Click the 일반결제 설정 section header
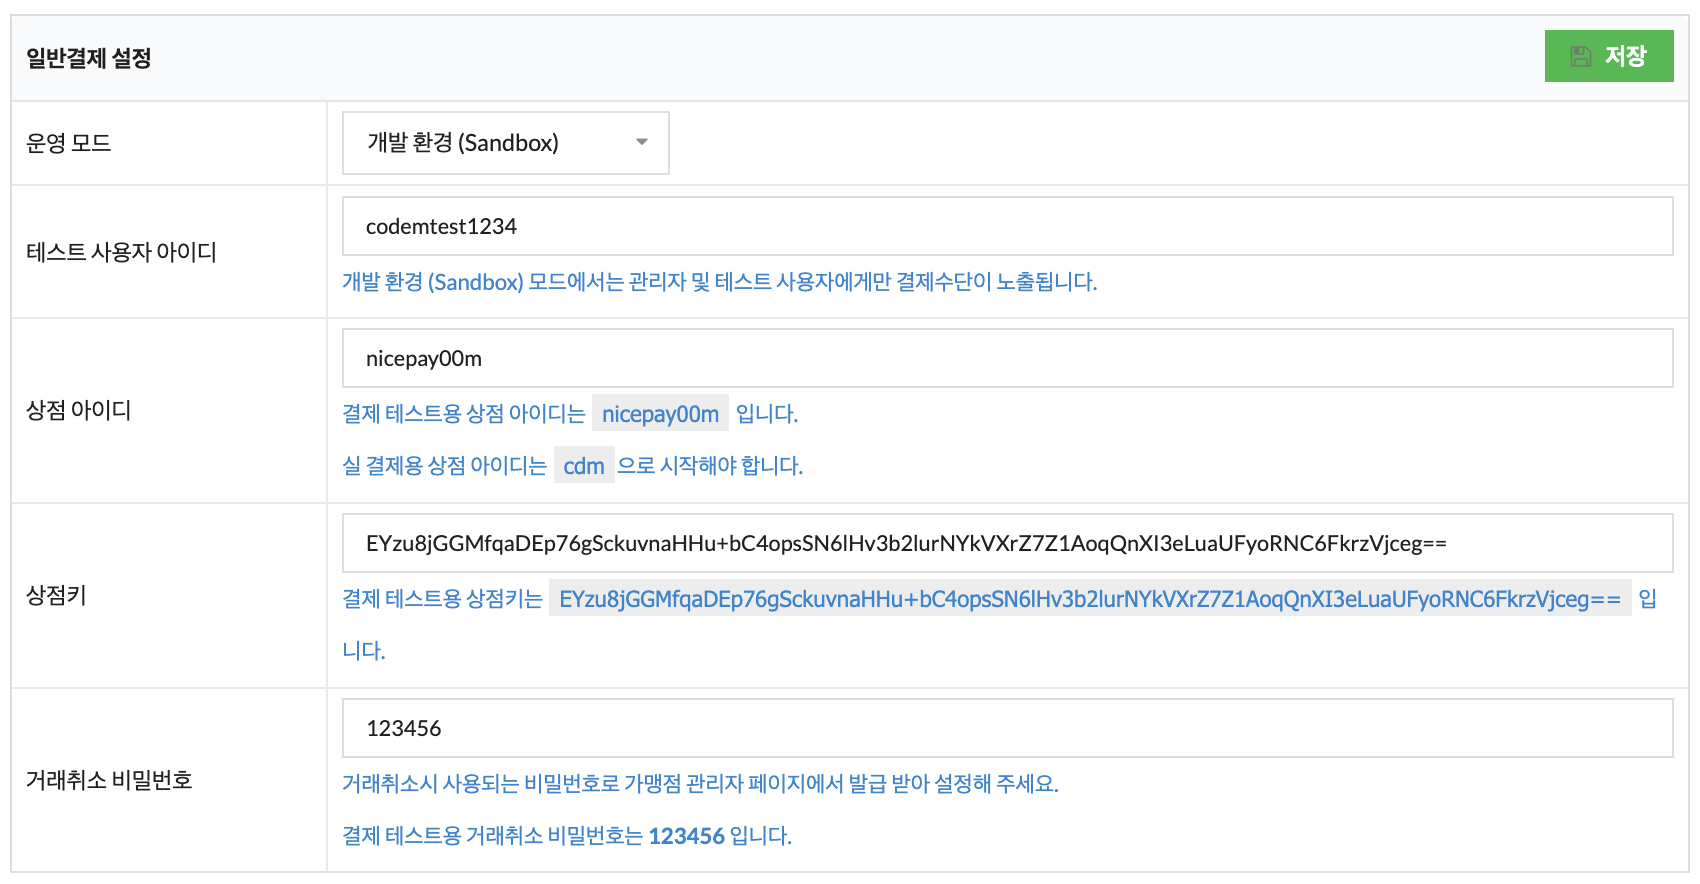The width and height of the screenshot is (1700, 884). (89, 58)
